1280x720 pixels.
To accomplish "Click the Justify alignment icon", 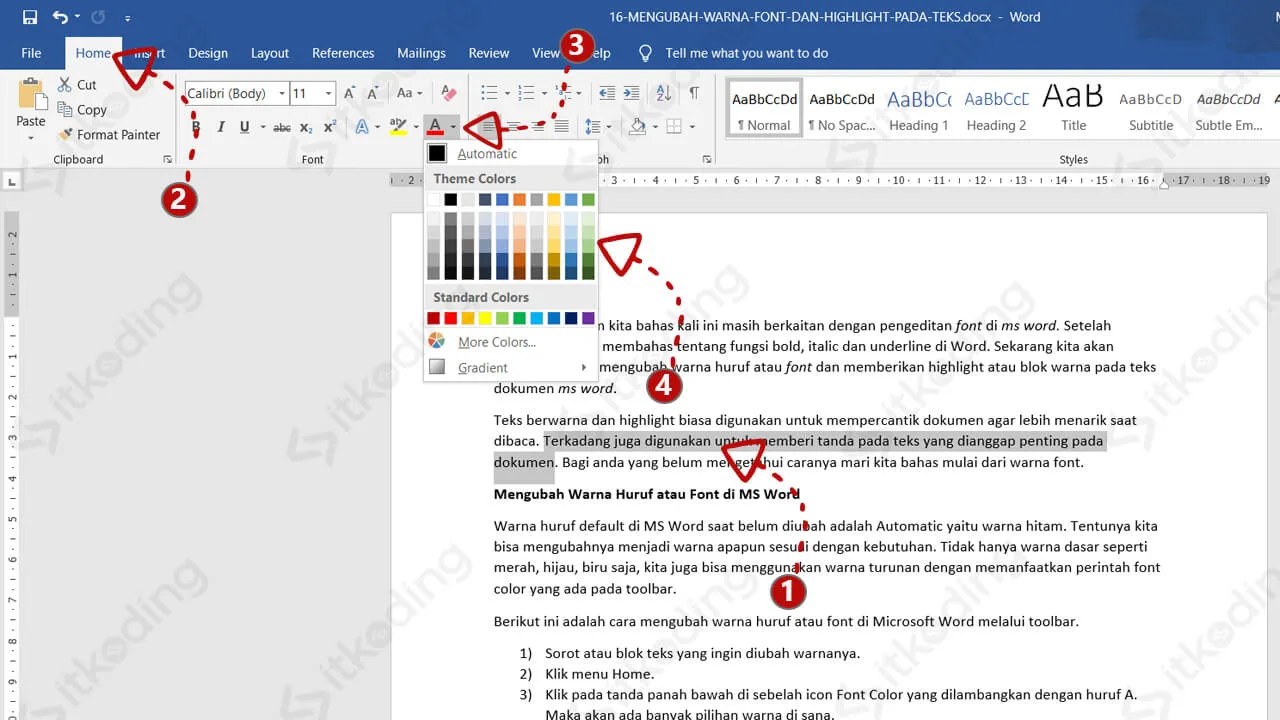I will coord(562,127).
